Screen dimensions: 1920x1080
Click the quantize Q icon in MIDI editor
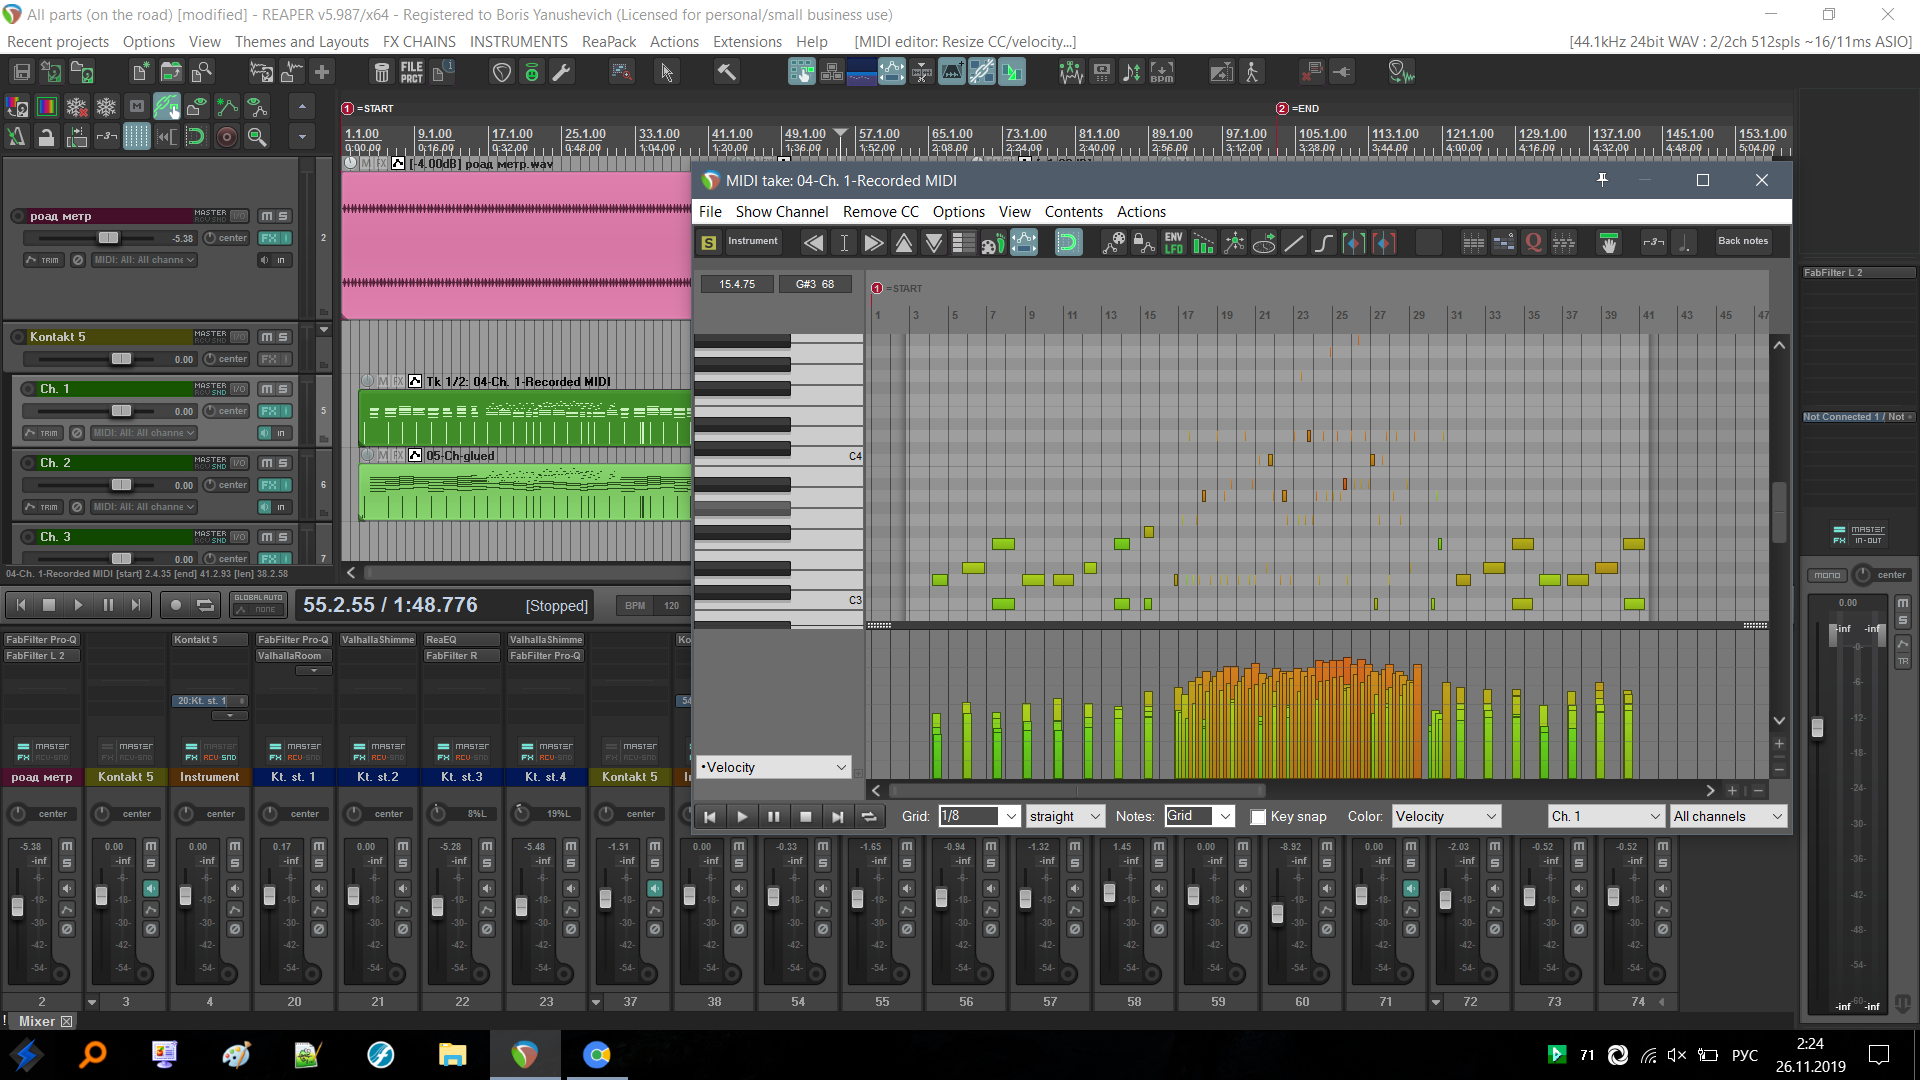pyautogui.click(x=1533, y=243)
